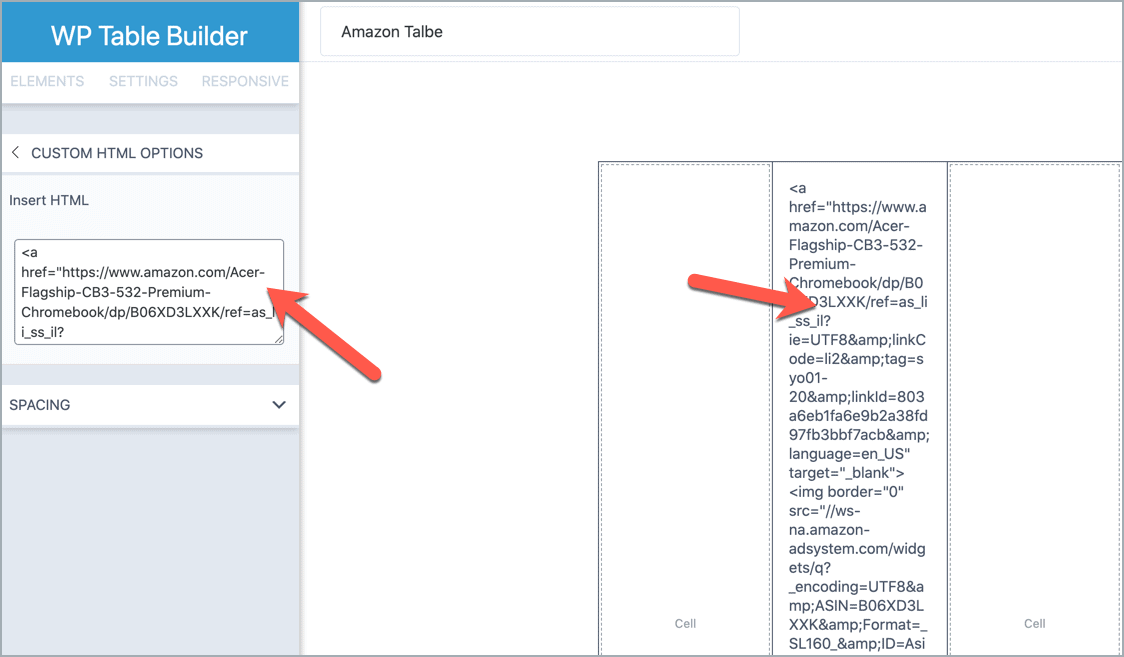Viewport: 1124px width, 657px height.
Task: Go back using the Custom HTML Options arrow
Action: [15, 153]
